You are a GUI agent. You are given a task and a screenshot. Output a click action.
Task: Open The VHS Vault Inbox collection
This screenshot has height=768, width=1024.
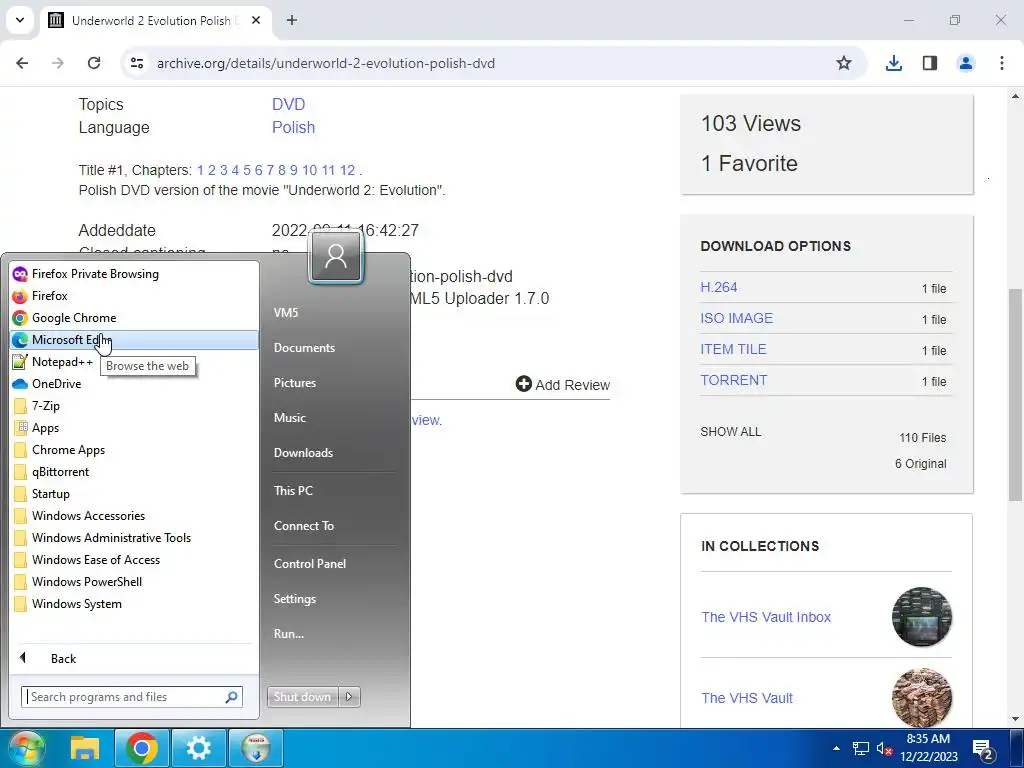coord(766,617)
